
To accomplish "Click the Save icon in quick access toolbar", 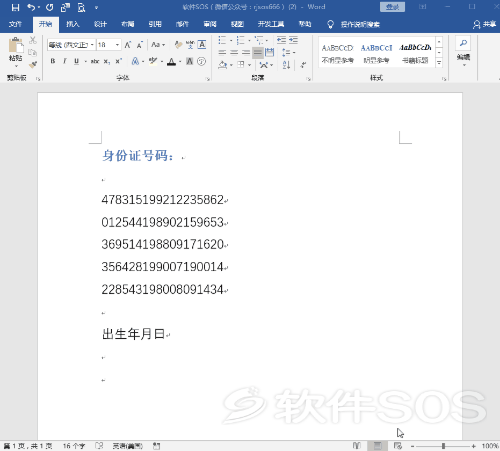I will click(x=15, y=7).
